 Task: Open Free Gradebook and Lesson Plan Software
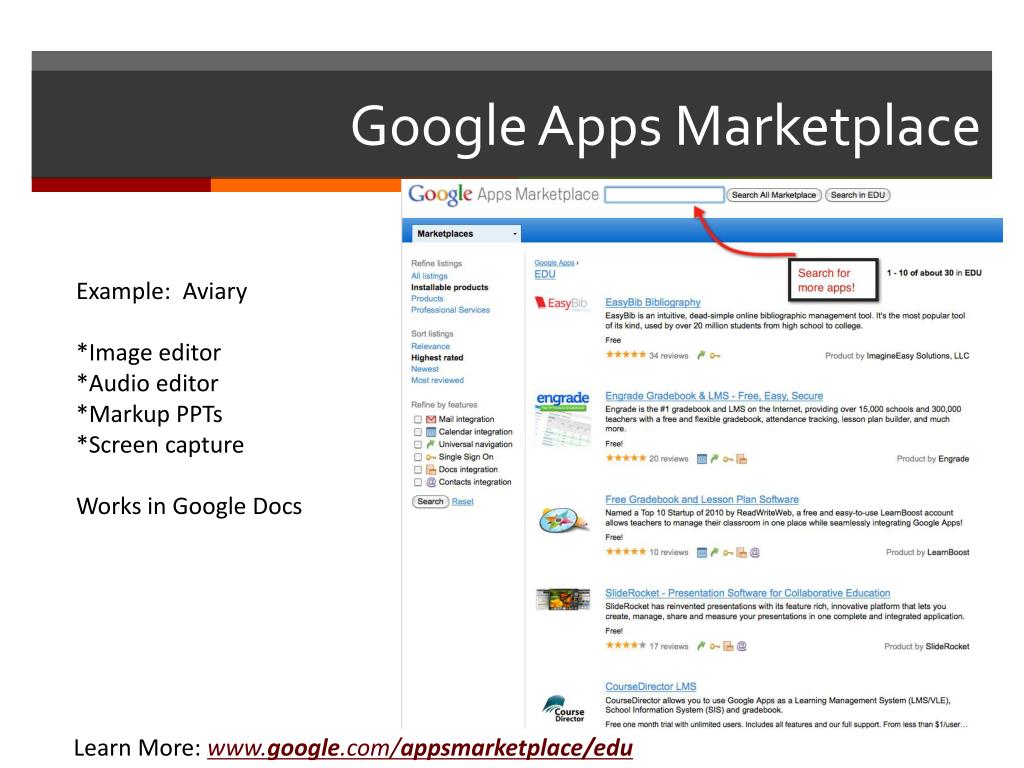[x=701, y=499]
